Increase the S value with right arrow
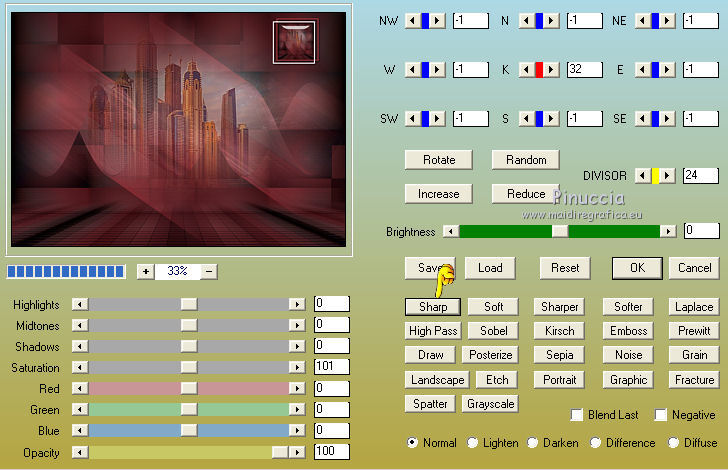The image size is (728, 470). (551, 118)
